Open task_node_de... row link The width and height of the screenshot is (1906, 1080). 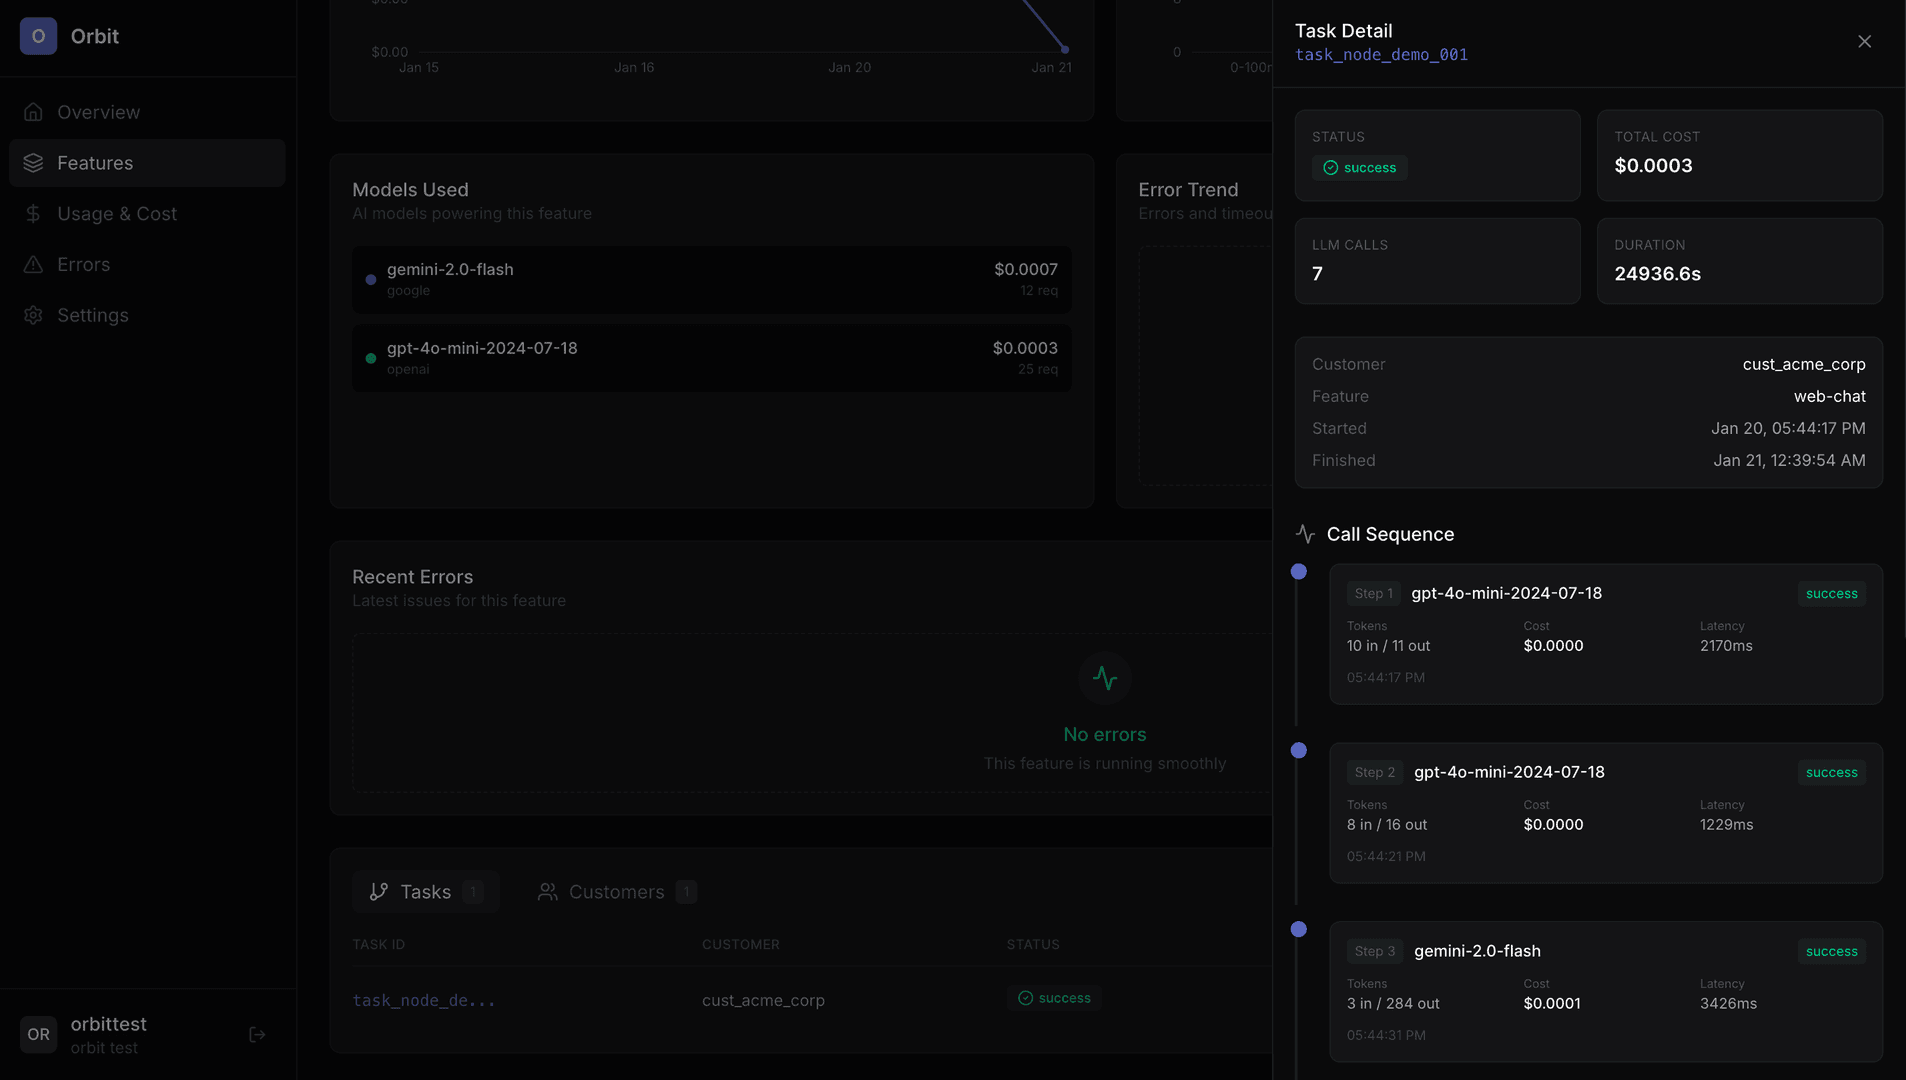(423, 1000)
